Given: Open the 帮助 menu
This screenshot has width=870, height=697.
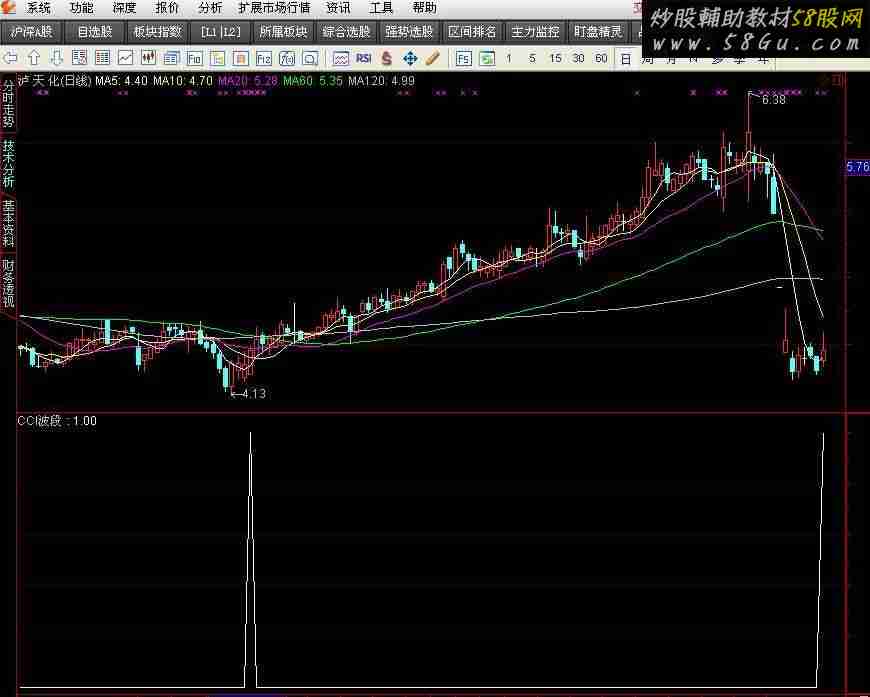Looking at the screenshot, I should tap(424, 8).
